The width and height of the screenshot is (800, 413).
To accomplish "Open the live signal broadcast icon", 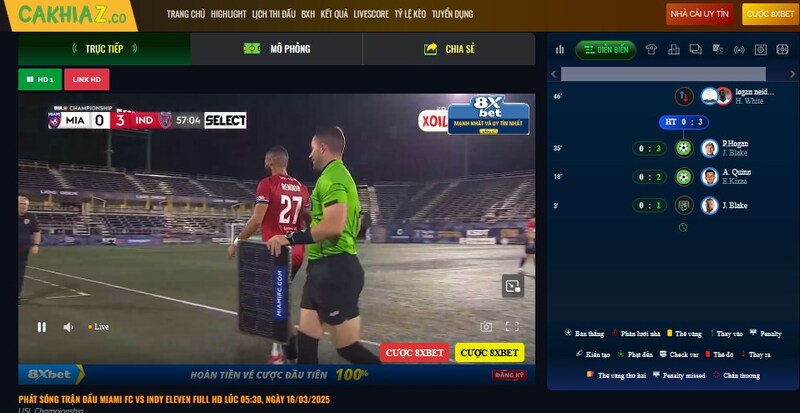I will click(739, 50).
